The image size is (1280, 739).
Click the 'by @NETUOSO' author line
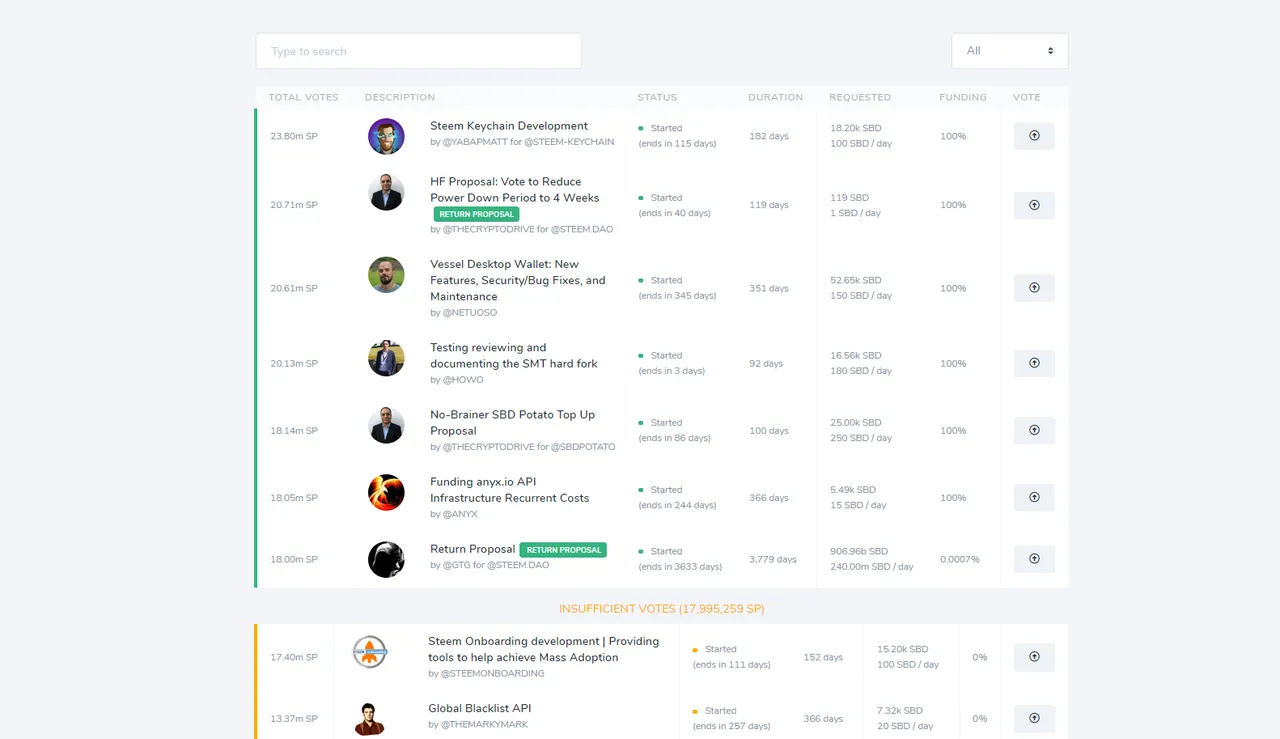pos(463,312)
